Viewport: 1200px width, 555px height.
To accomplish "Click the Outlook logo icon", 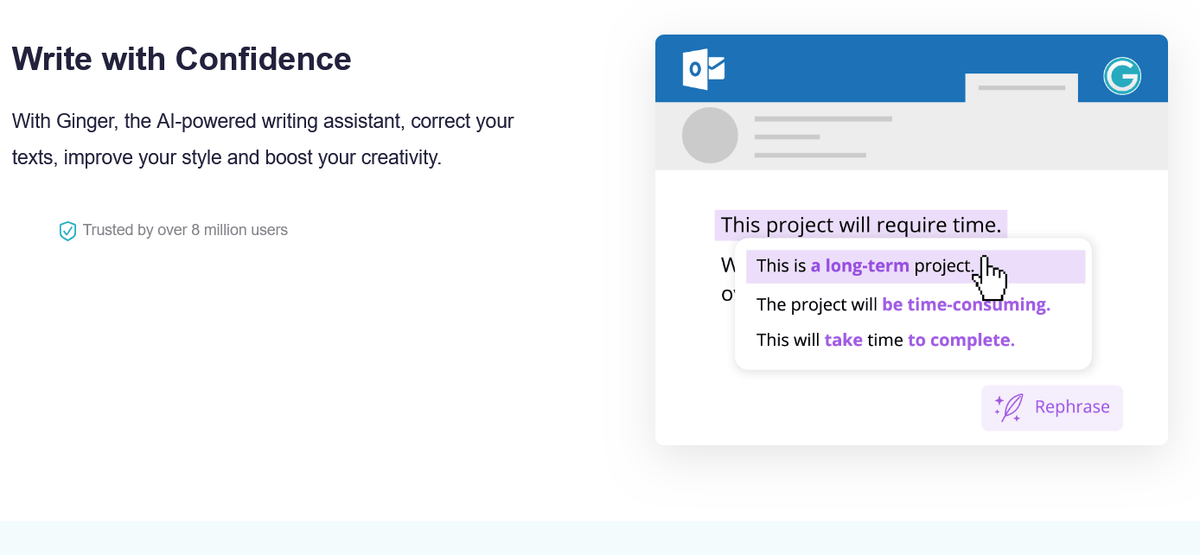I will pos(702,70).
